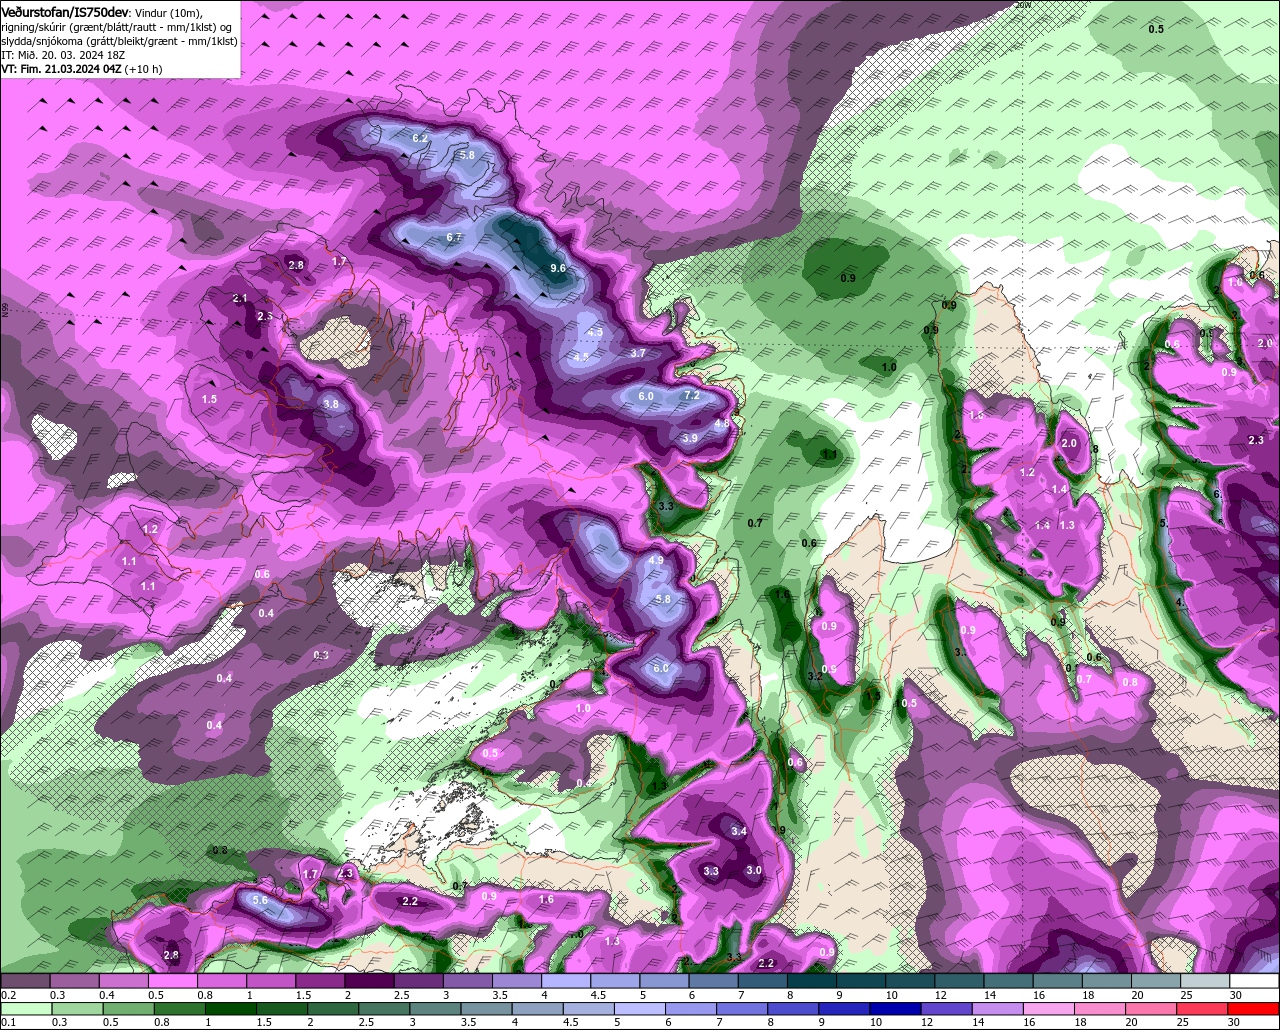Image resolution: width=1280 pixels, height=1030 pixels.
Task: Click the 5.6 value label on the map
Action: point(260,900)
